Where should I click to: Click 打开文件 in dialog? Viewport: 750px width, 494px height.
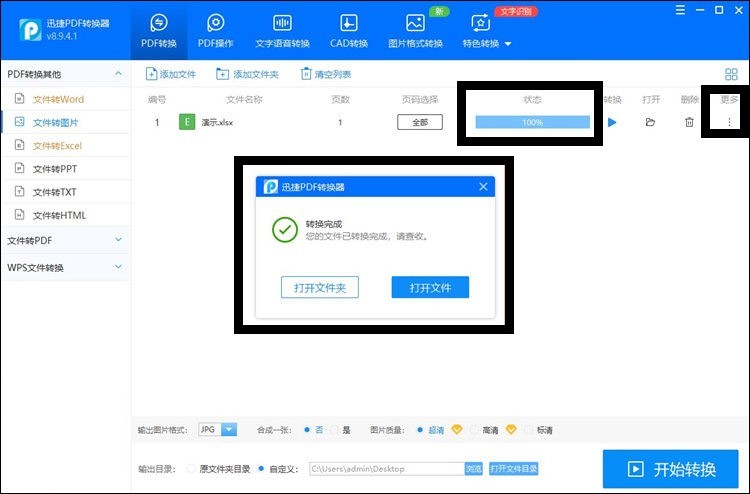click(x=430, y=287)
